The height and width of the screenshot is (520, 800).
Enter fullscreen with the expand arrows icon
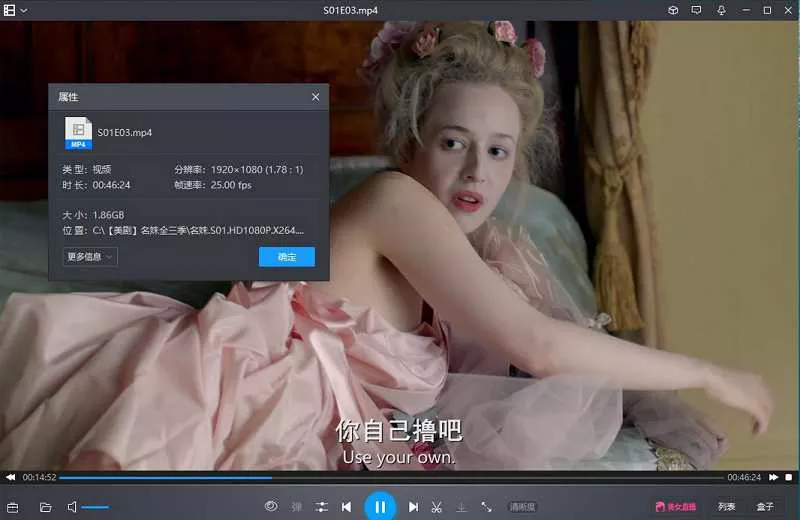(x=486, y=507)
